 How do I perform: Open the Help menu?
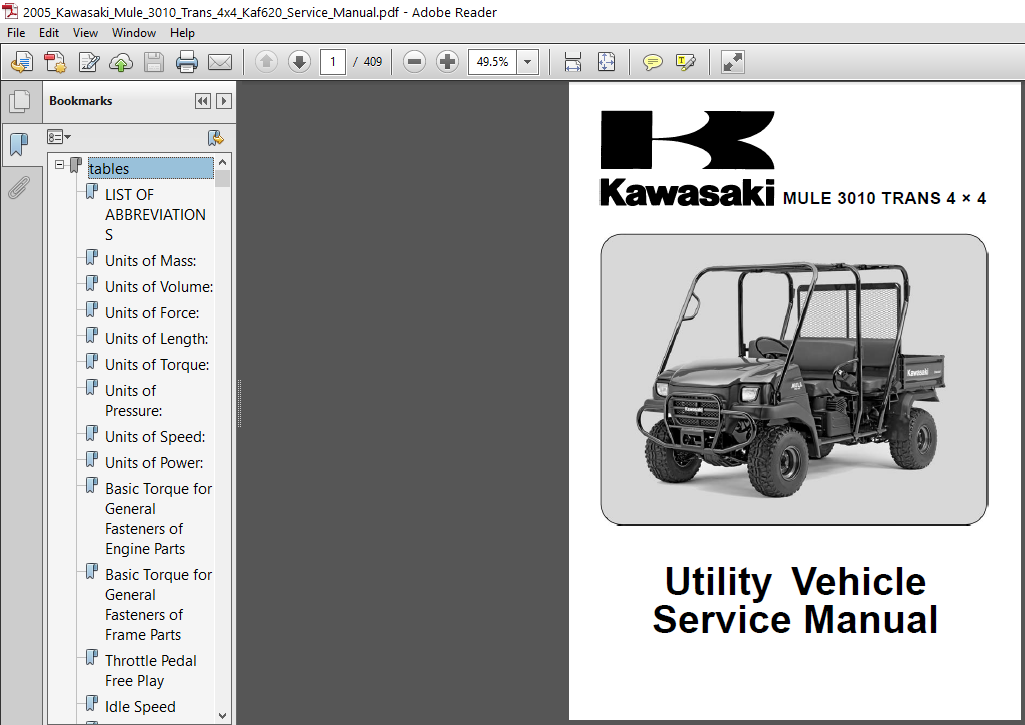[182, 33]
